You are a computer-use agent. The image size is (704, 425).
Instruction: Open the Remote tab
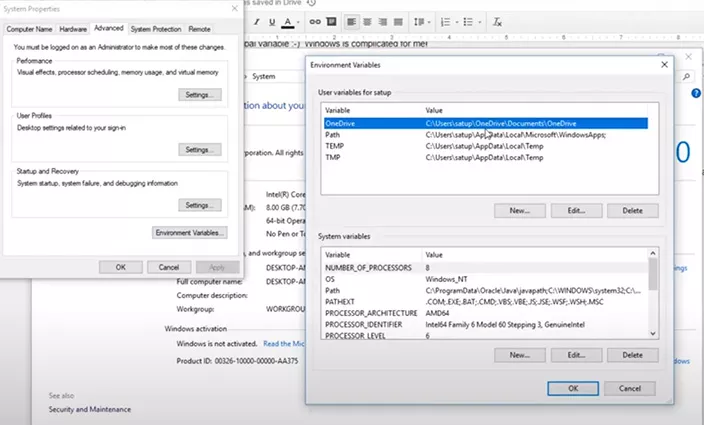tap(199, 29)
